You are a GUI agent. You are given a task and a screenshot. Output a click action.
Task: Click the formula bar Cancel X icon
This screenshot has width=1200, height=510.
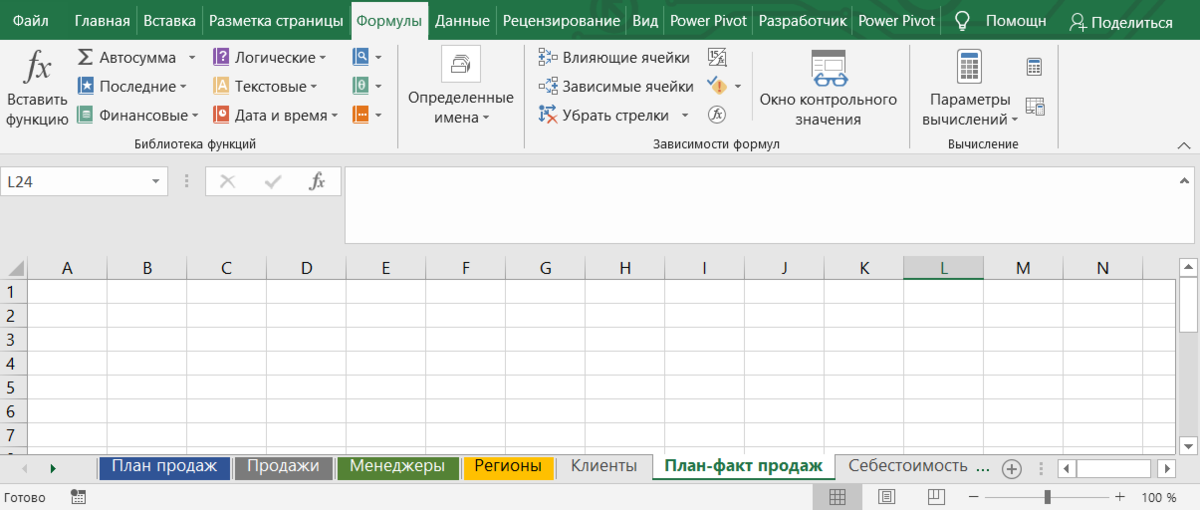pos(228,181)
